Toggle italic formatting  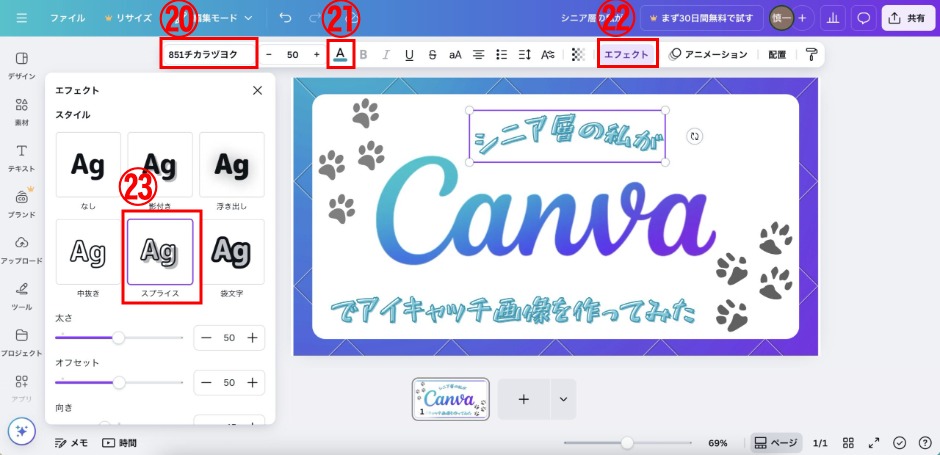(386, 55)
